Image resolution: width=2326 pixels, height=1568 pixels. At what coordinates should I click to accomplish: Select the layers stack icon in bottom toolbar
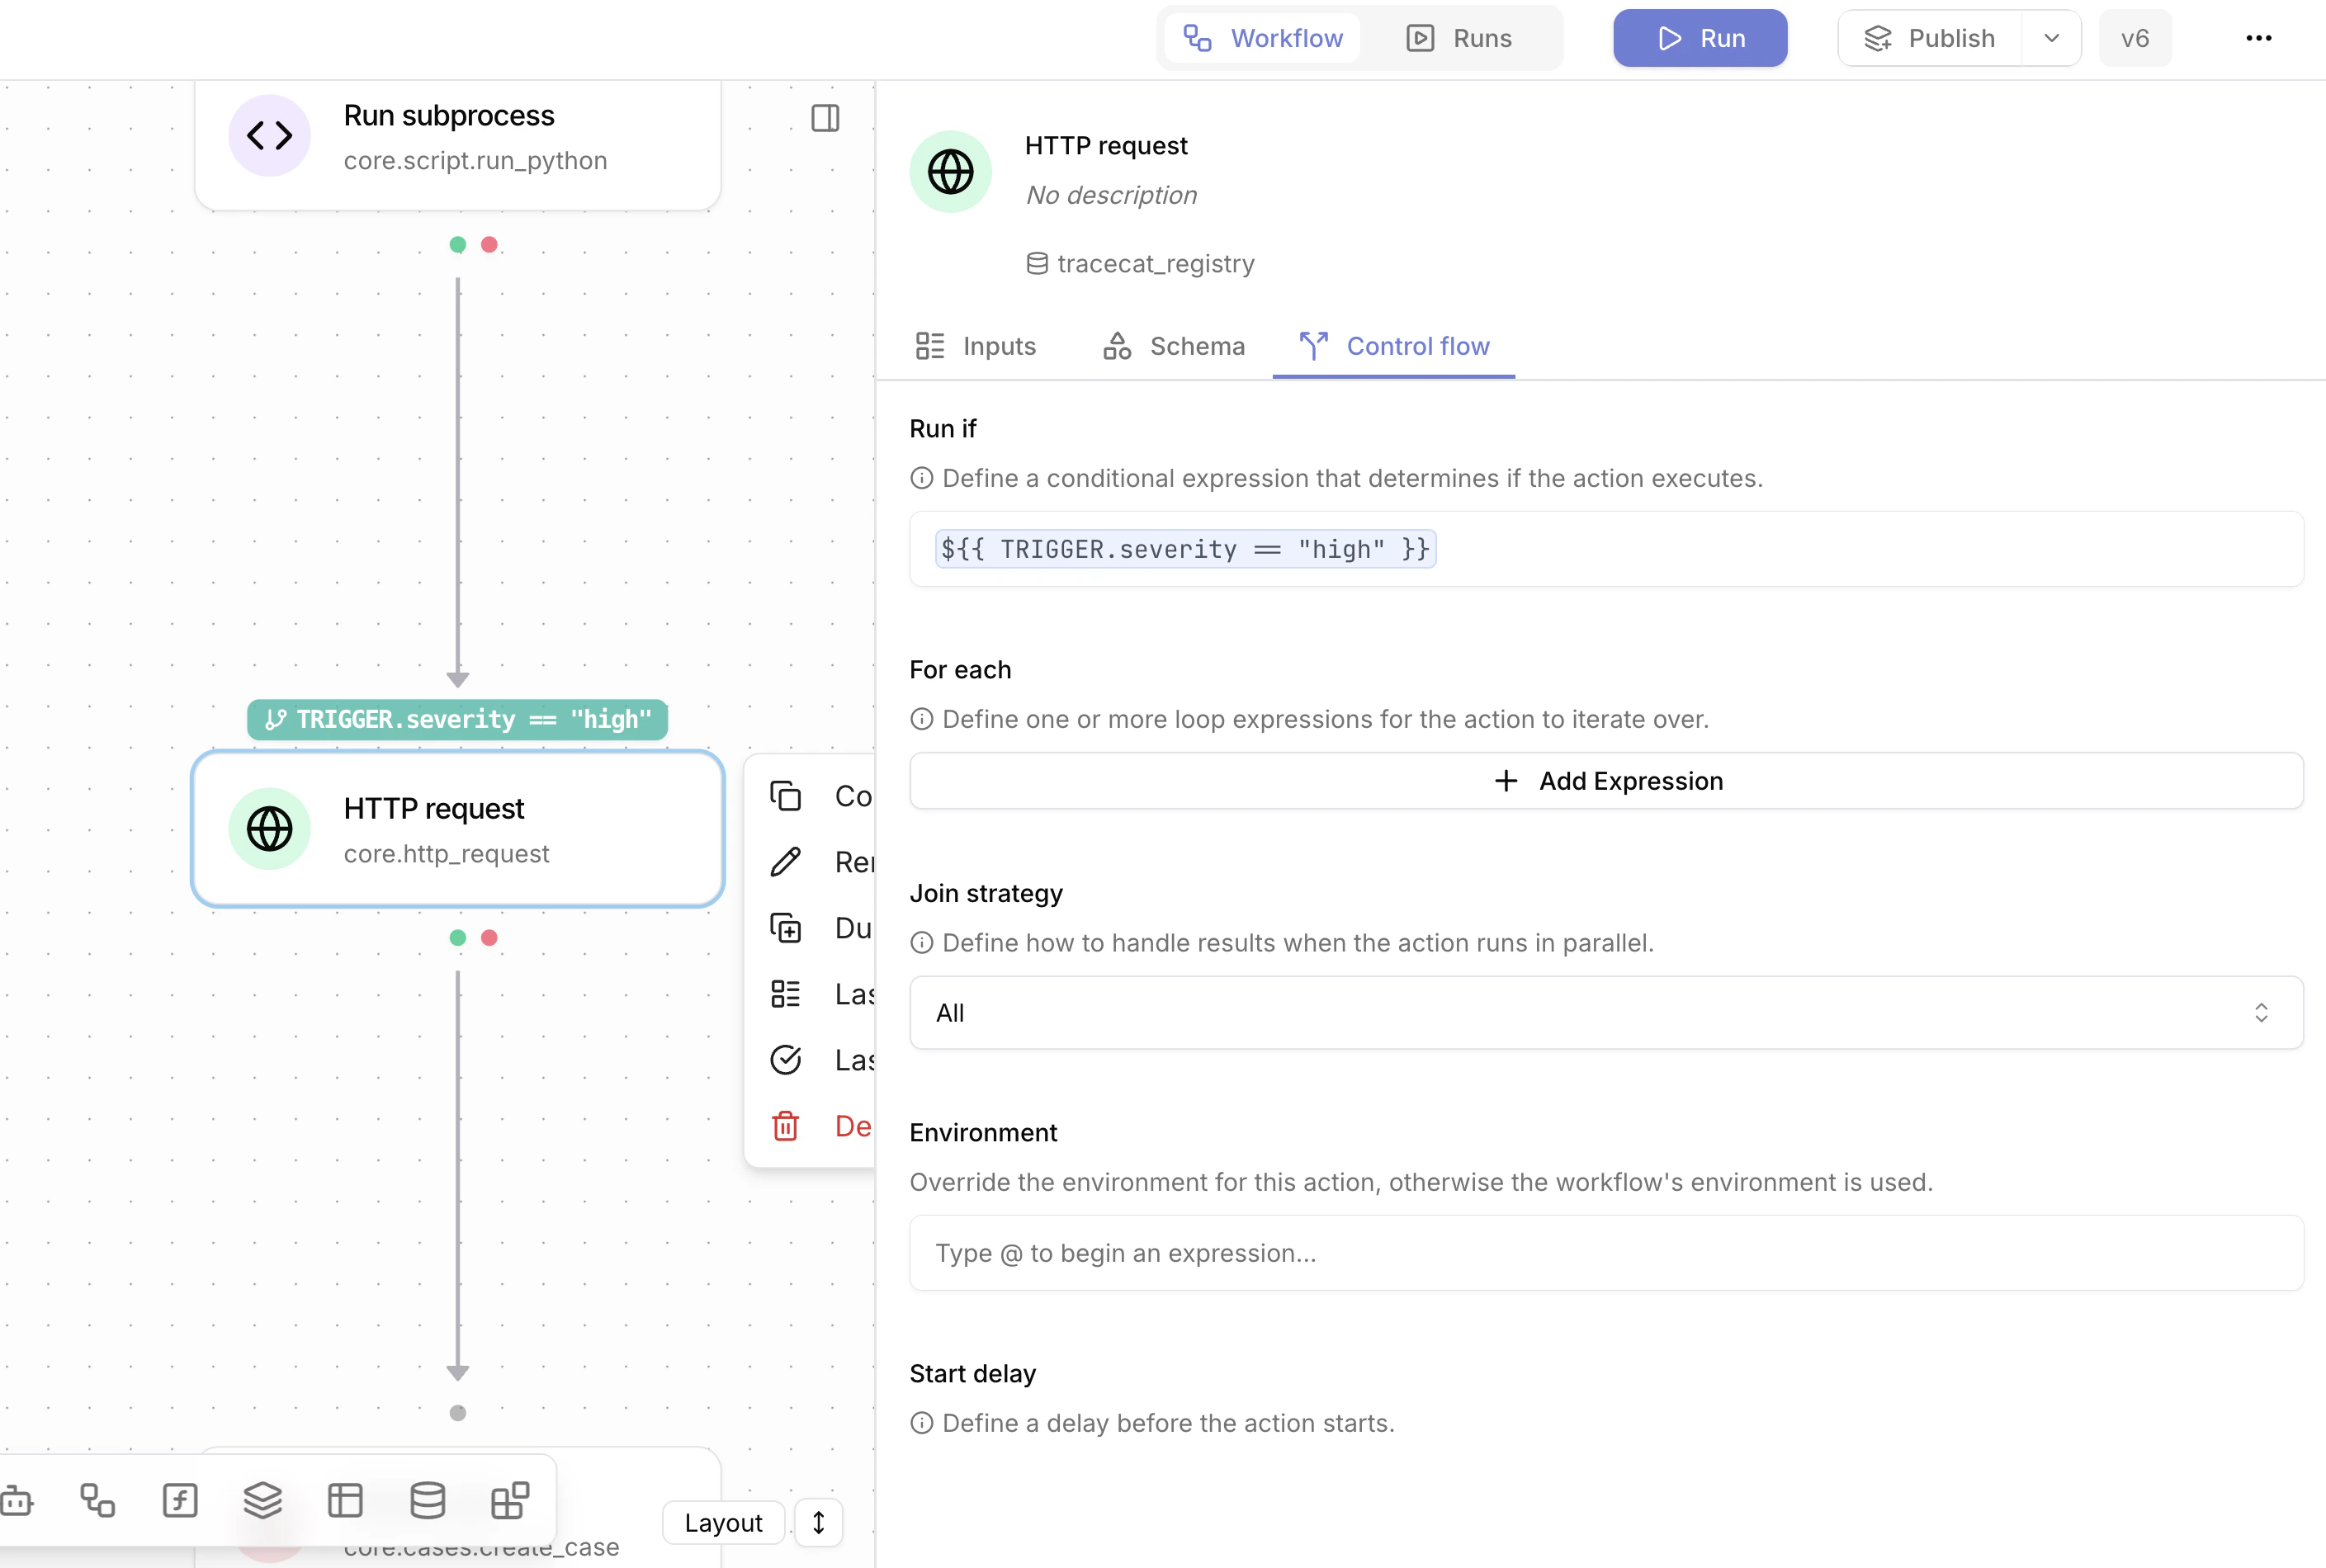[262, 1500]
